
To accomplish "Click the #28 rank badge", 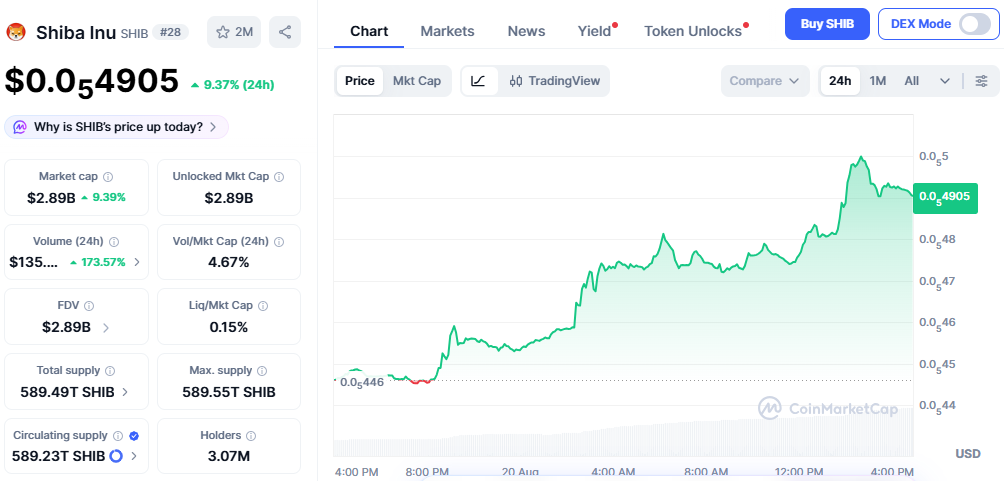I will (170, 32).
